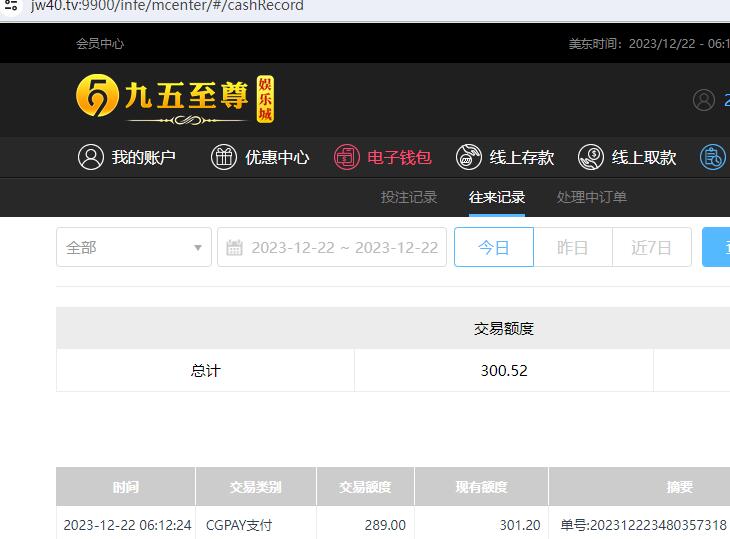Click the blue search button after 近7日

tap(716, 247)
